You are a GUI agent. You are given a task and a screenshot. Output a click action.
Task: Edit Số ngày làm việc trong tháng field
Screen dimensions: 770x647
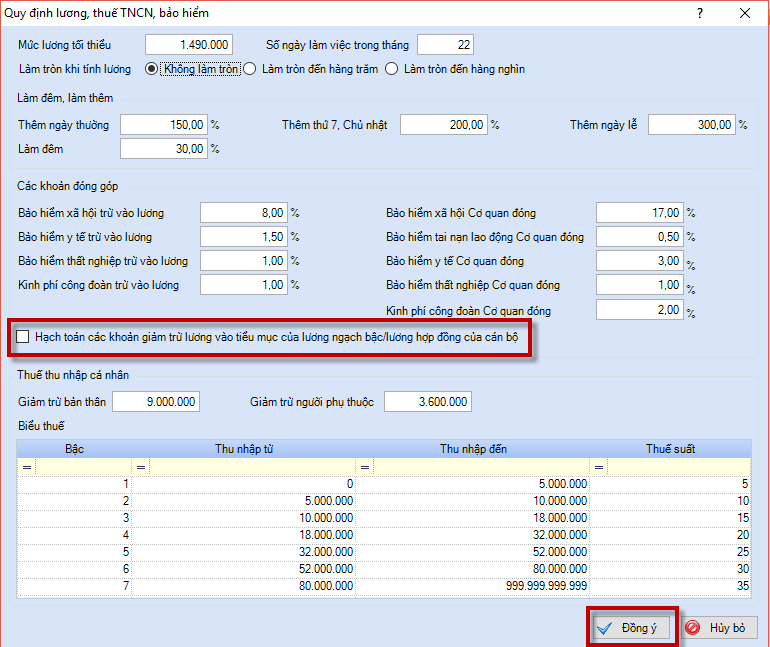coord(445,45)
